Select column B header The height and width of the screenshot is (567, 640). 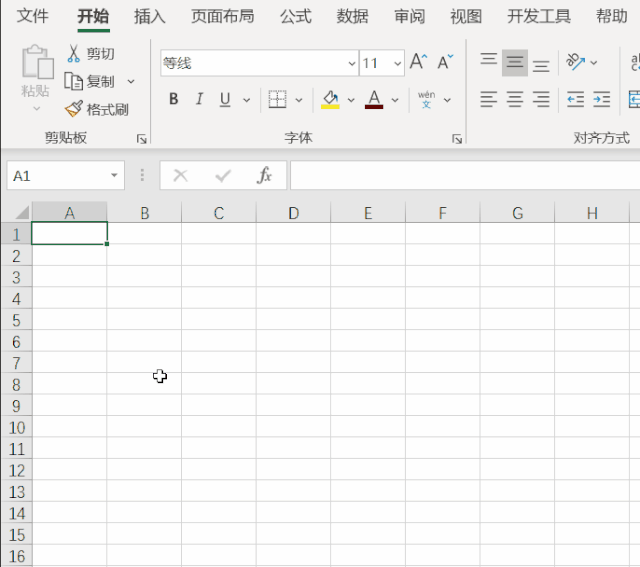144,213
